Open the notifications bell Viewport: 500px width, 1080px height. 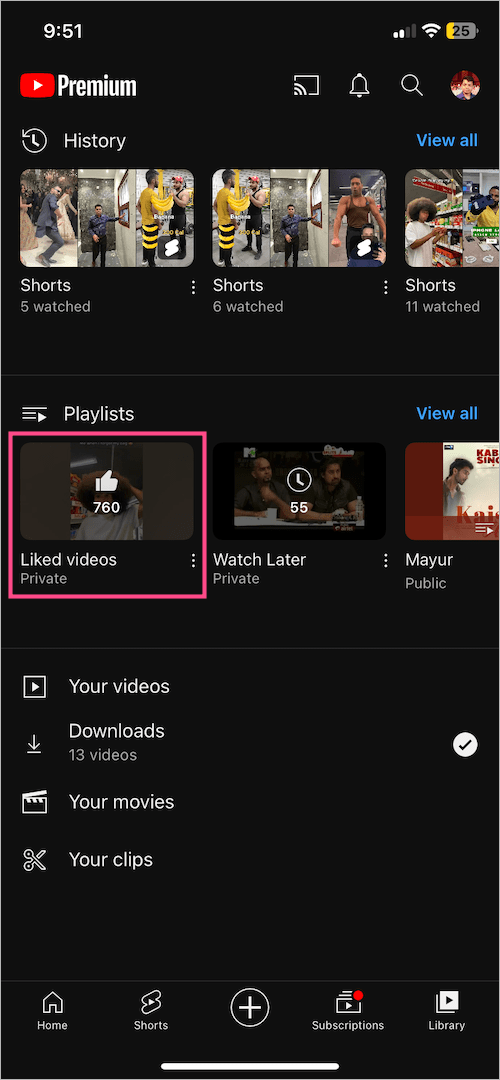360,85
